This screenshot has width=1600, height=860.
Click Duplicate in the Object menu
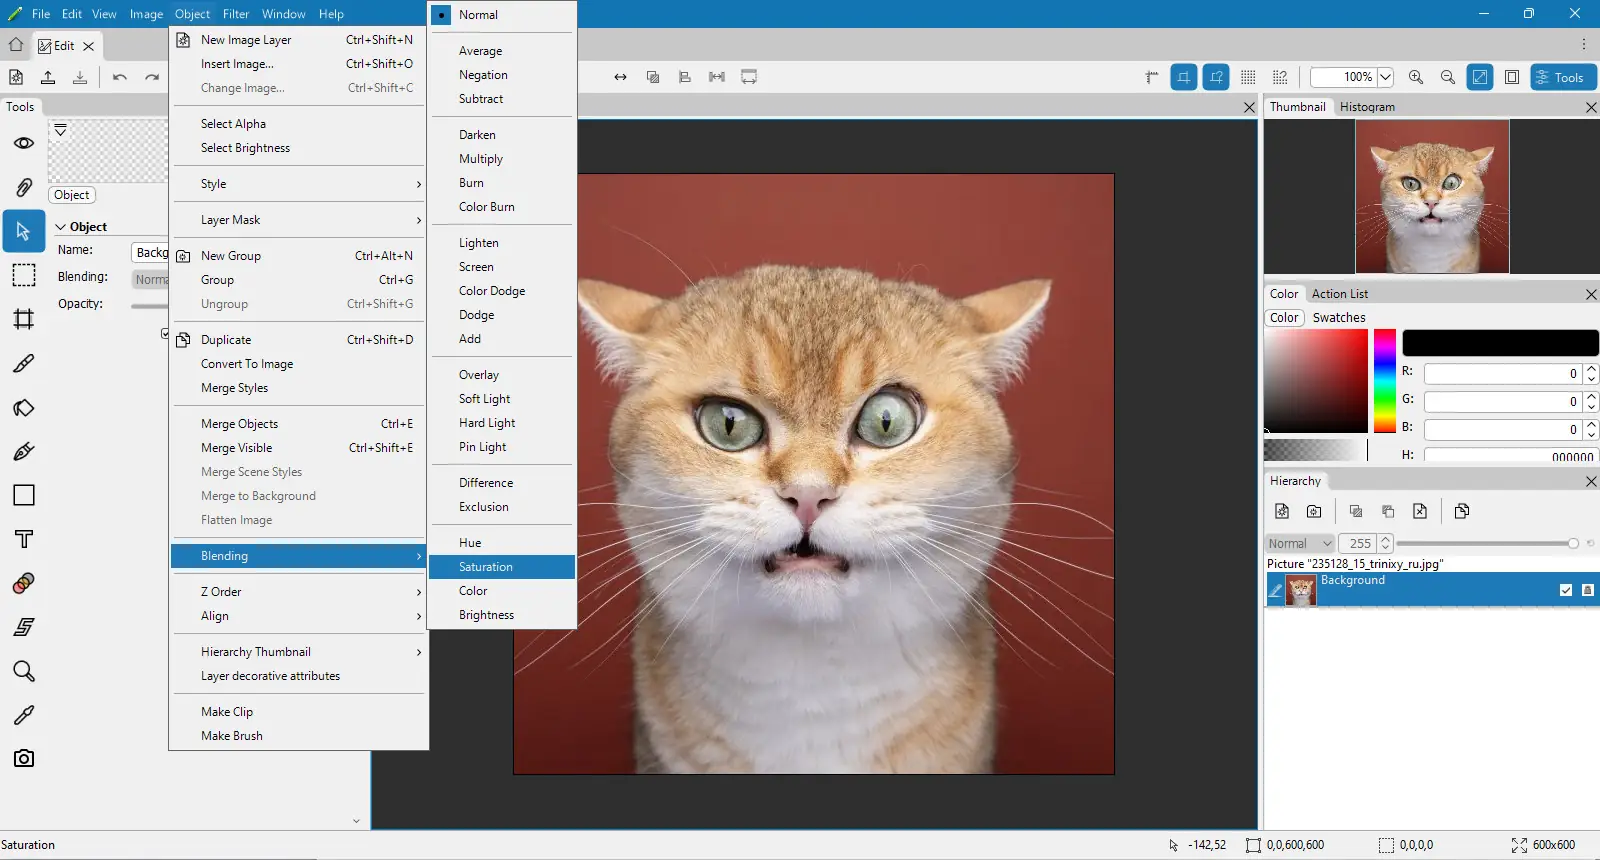298,340
